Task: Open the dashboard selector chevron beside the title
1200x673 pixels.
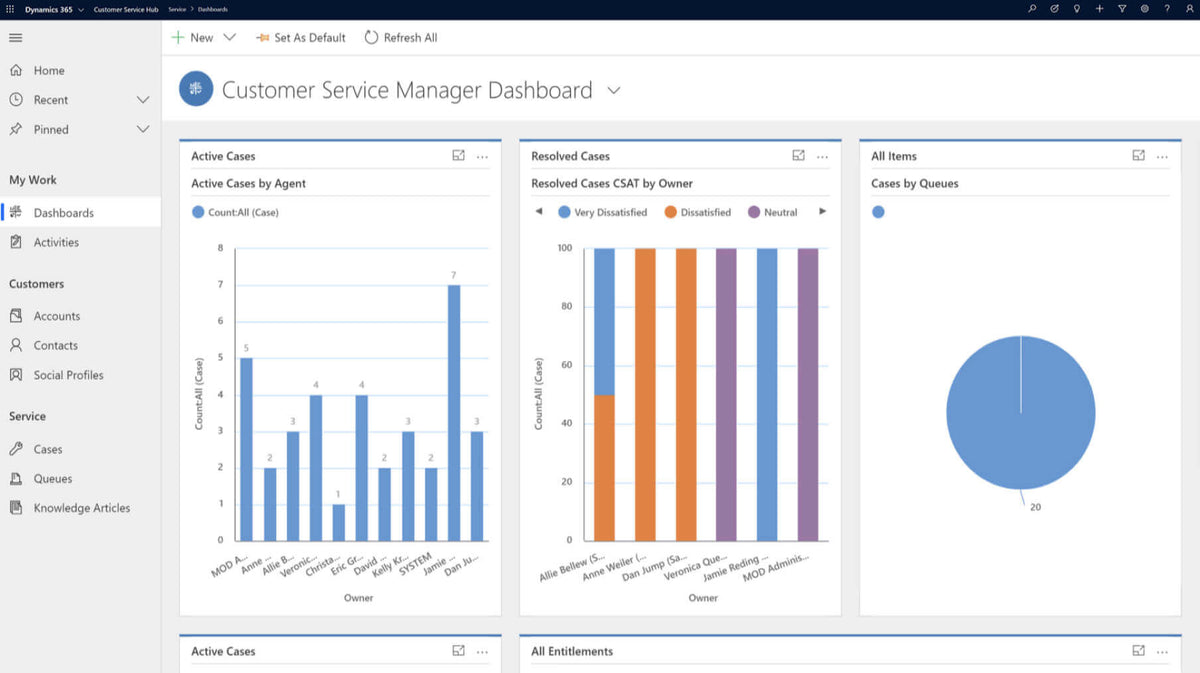Action: coord(614,90)
